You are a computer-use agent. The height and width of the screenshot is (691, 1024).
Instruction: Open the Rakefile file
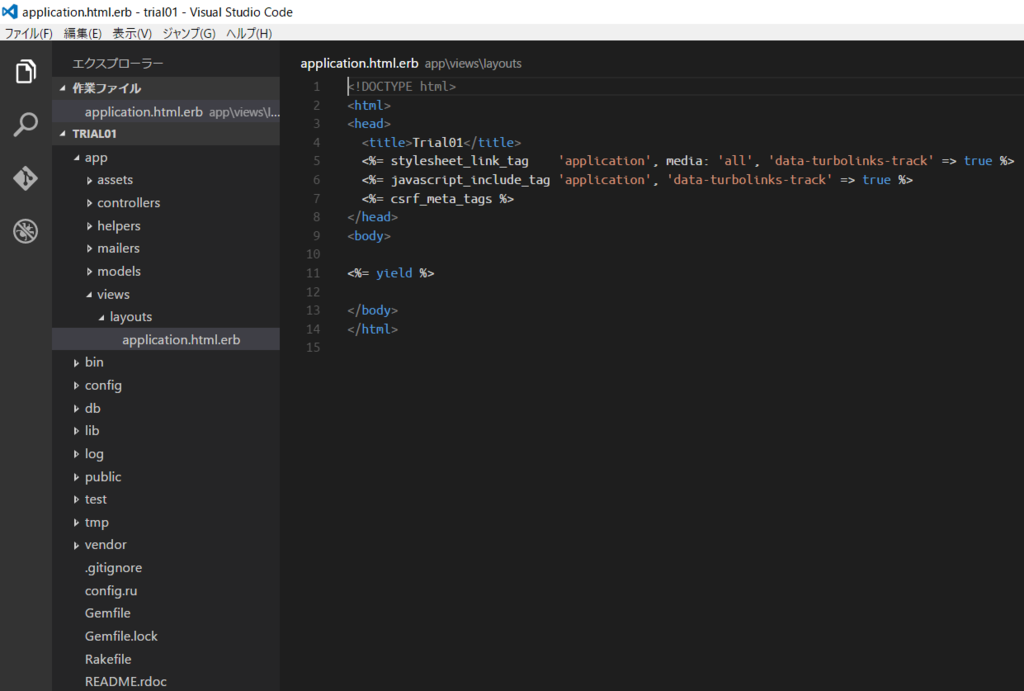(x=108, y=659)
